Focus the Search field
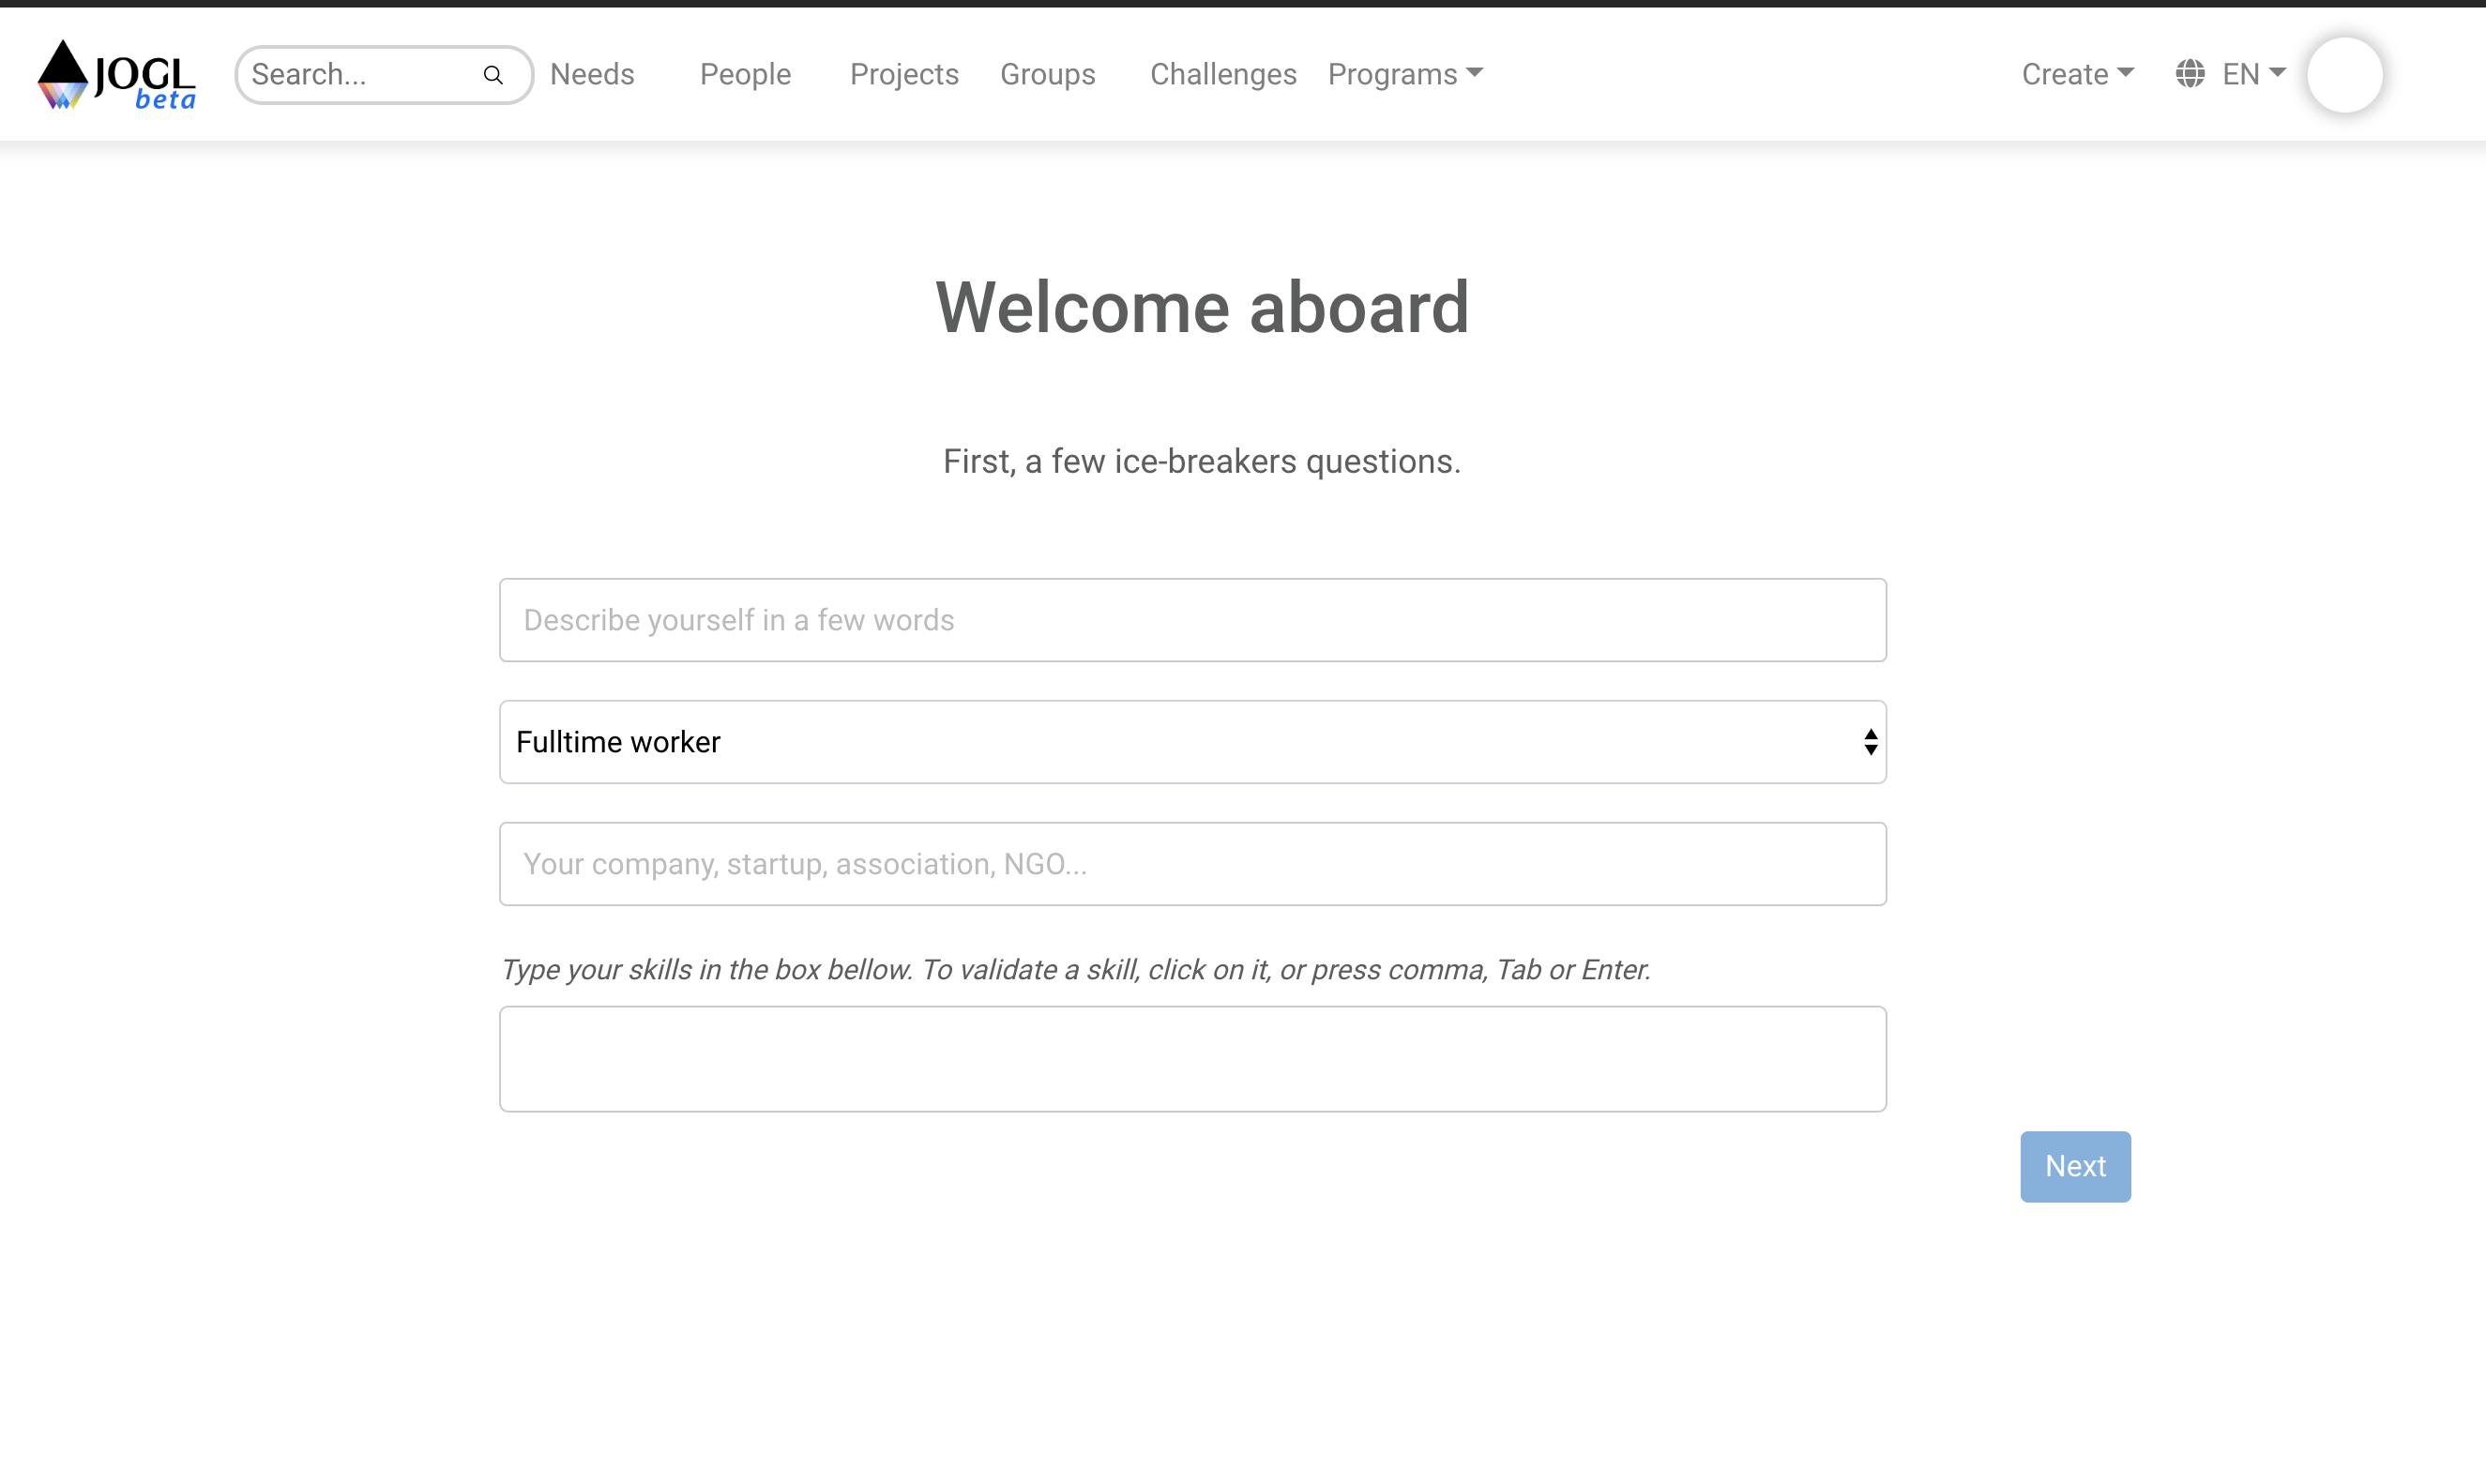Image resolution: width=2486 pixels, height=1484 pixels. [x=360, y=75]
